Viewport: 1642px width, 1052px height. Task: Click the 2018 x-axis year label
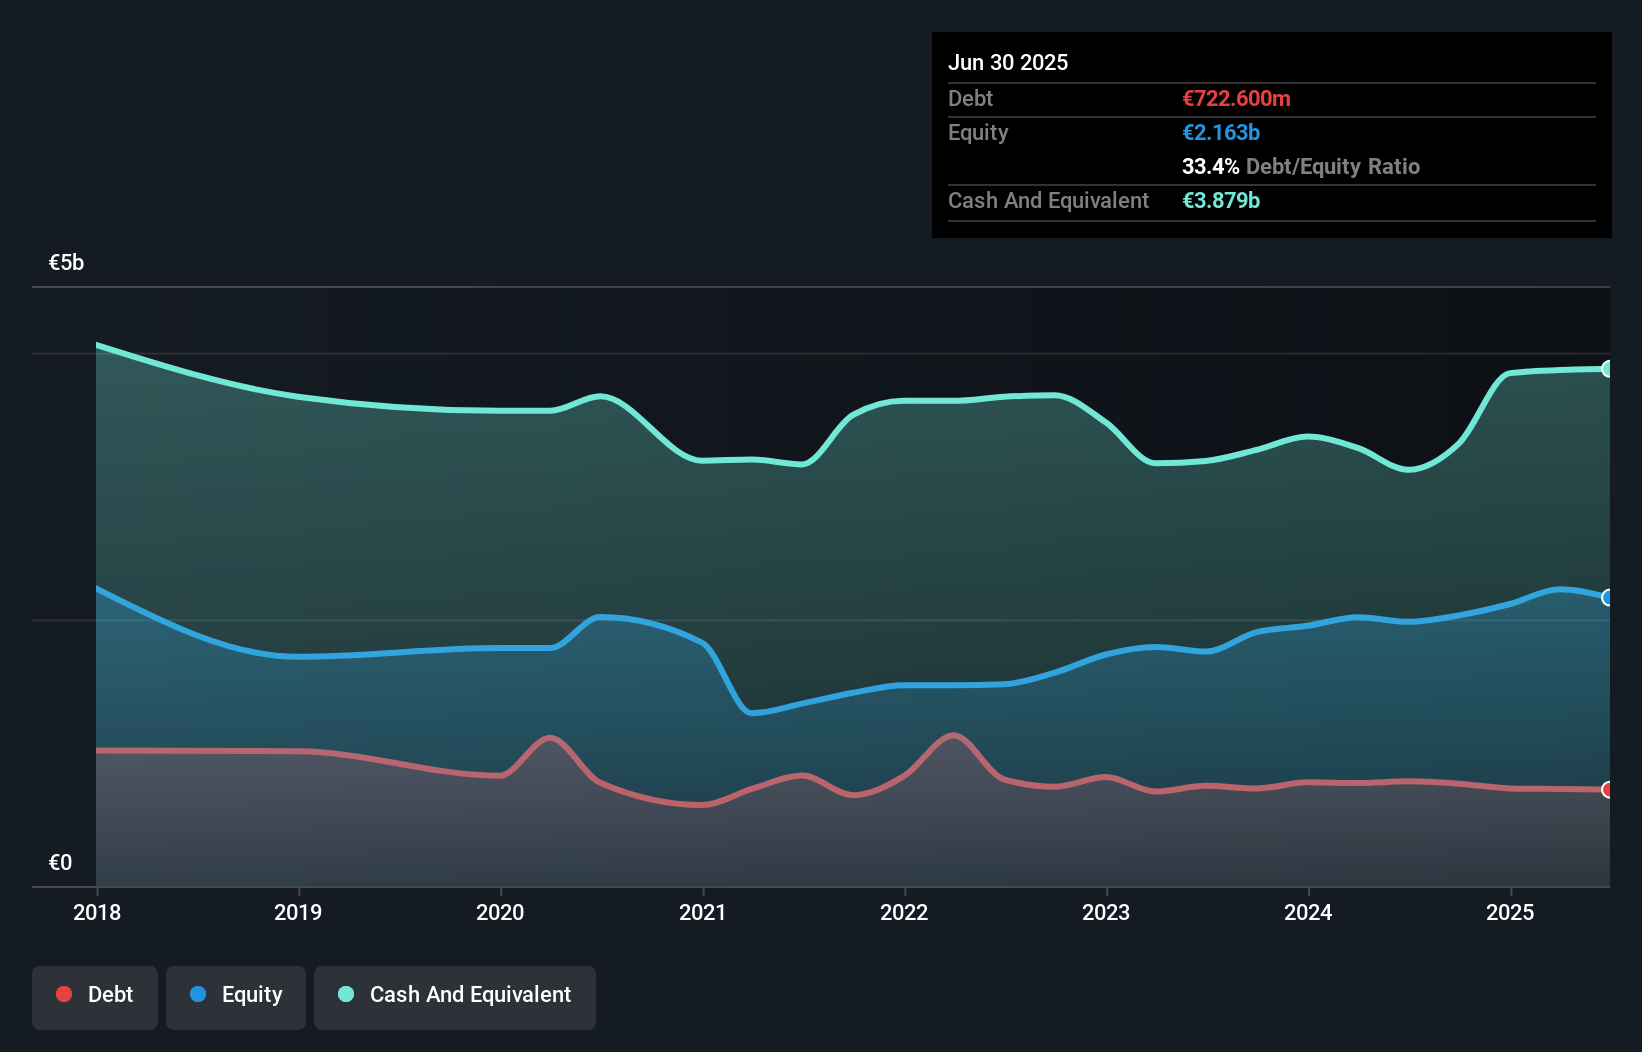pyautogui.click(x=97, y=912)
